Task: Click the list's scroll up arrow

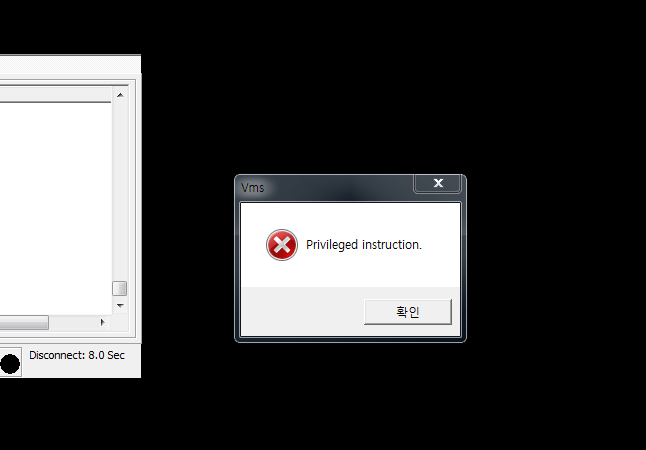Action: pyautogui.click(x=120, y=95)
